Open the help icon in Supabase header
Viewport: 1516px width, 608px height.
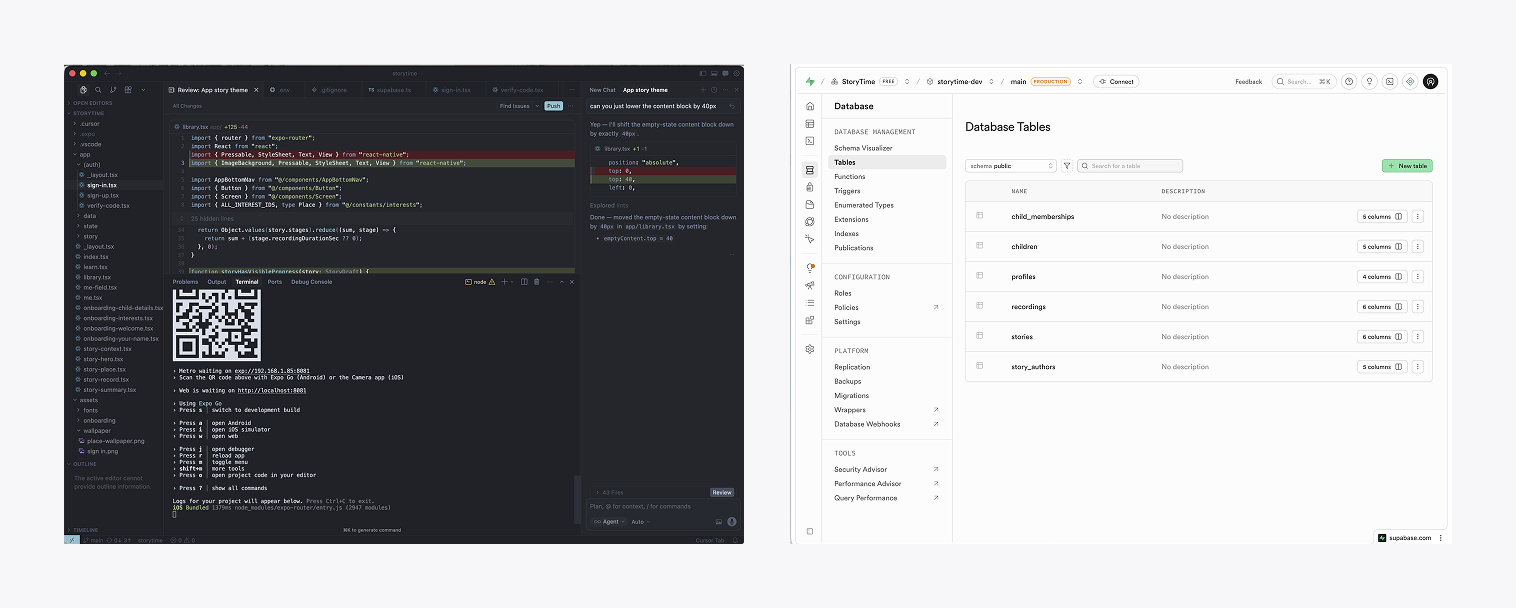point(1349,82)
